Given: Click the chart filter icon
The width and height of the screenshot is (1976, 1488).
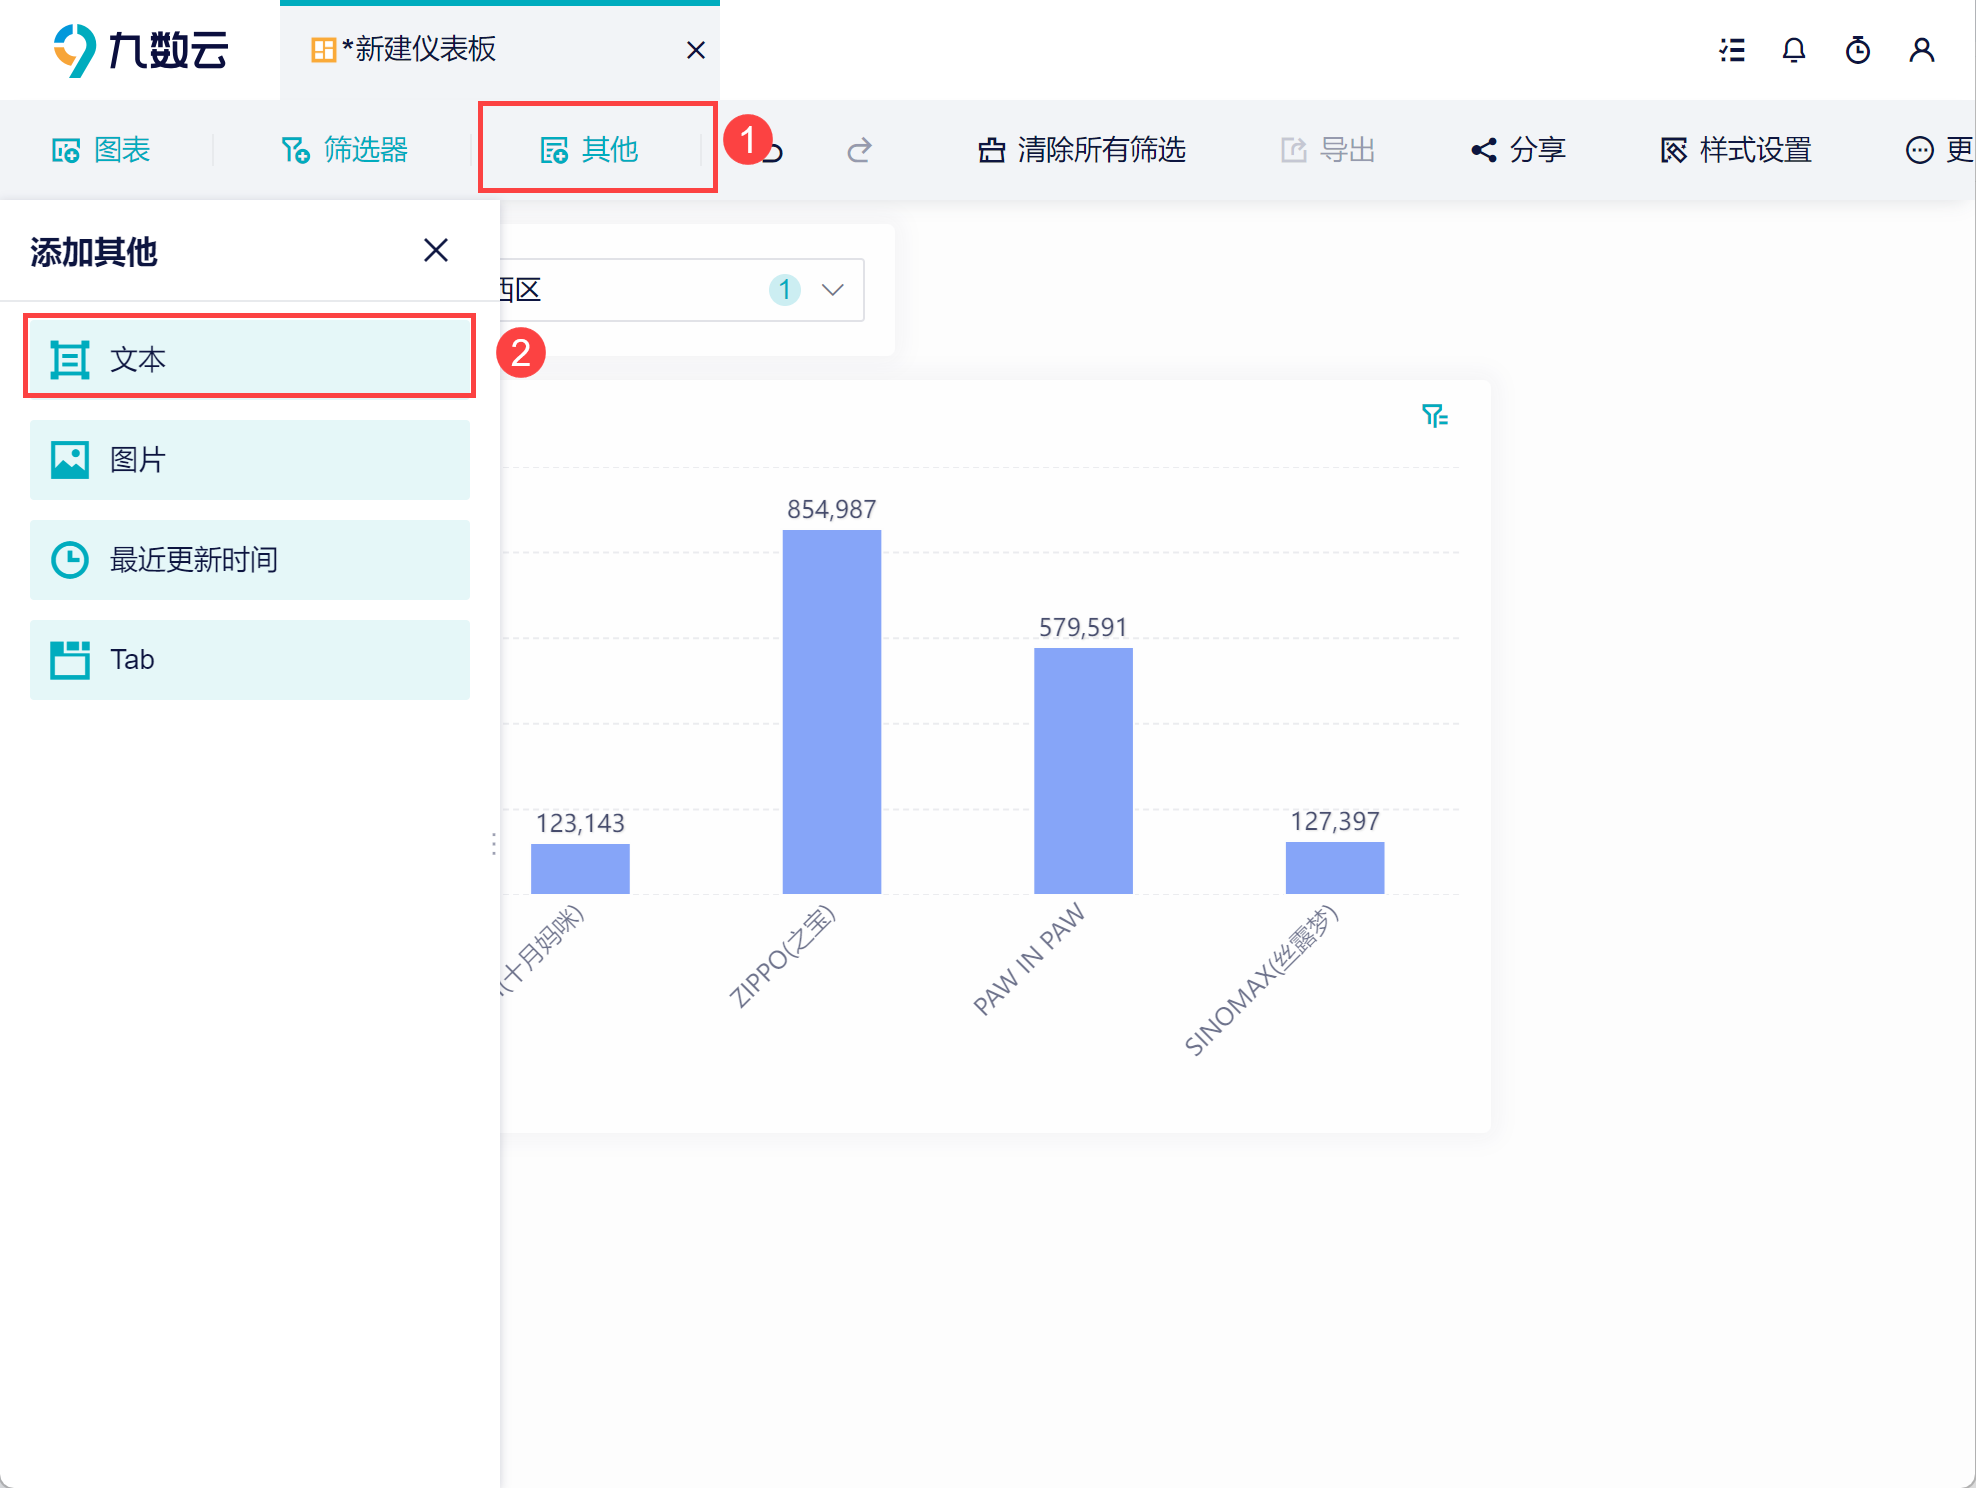Looking at the screenshot, I should [x=1435, y=415].
